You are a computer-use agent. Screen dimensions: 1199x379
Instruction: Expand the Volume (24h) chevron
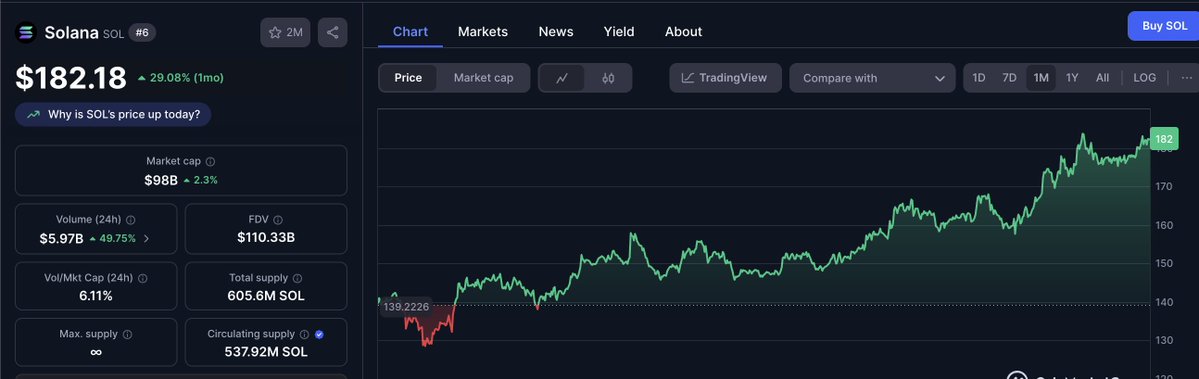click(147, 238)
